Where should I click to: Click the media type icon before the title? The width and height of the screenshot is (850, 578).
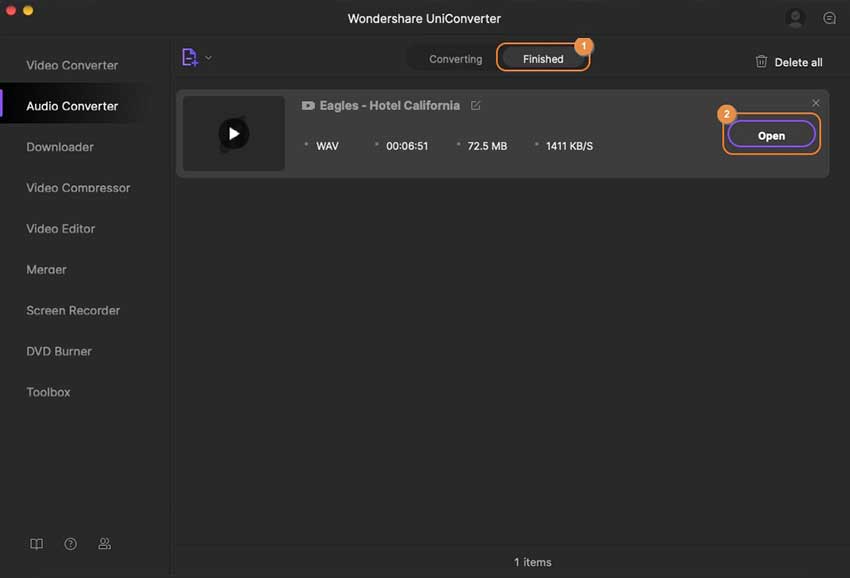[x=308, y=106]
